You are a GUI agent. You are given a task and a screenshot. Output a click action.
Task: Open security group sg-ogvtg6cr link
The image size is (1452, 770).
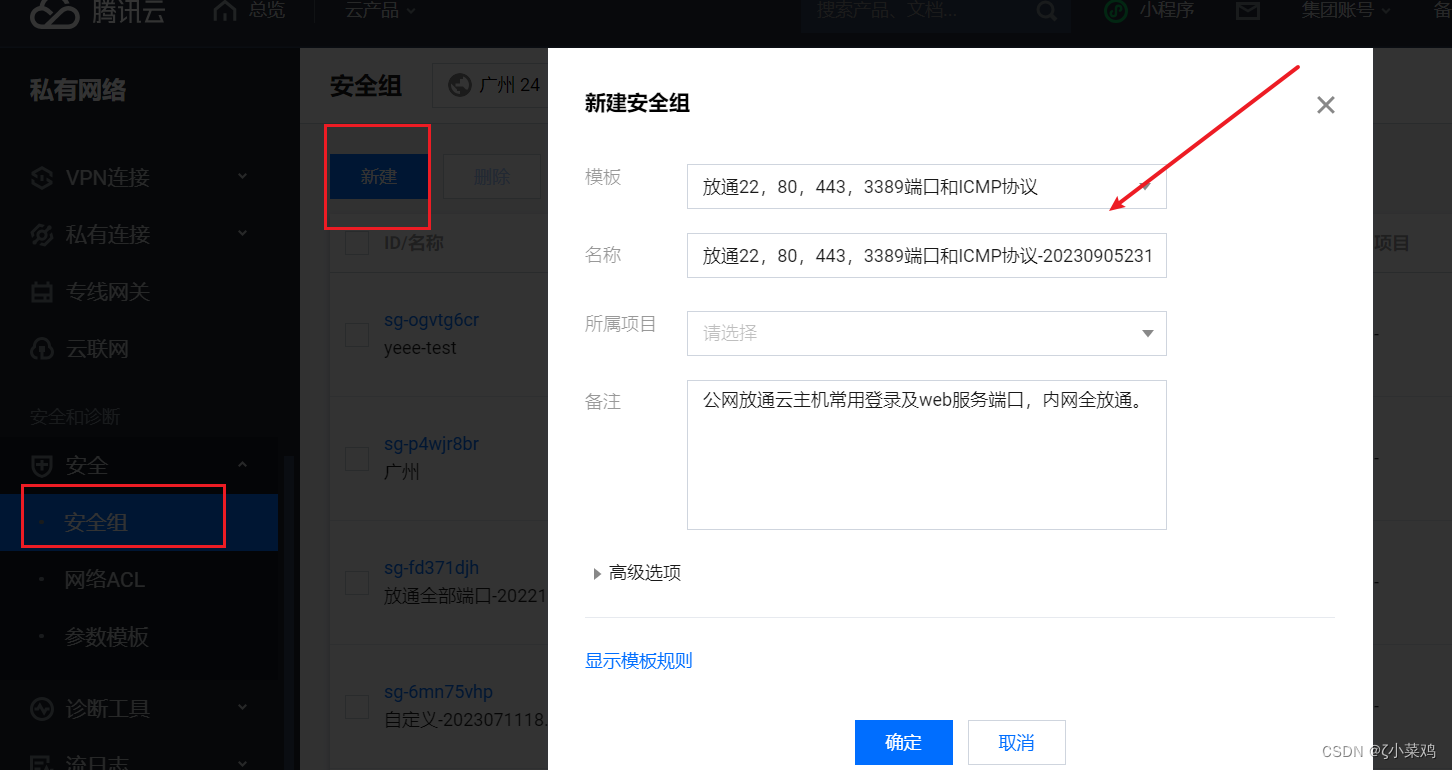point(431,321)
